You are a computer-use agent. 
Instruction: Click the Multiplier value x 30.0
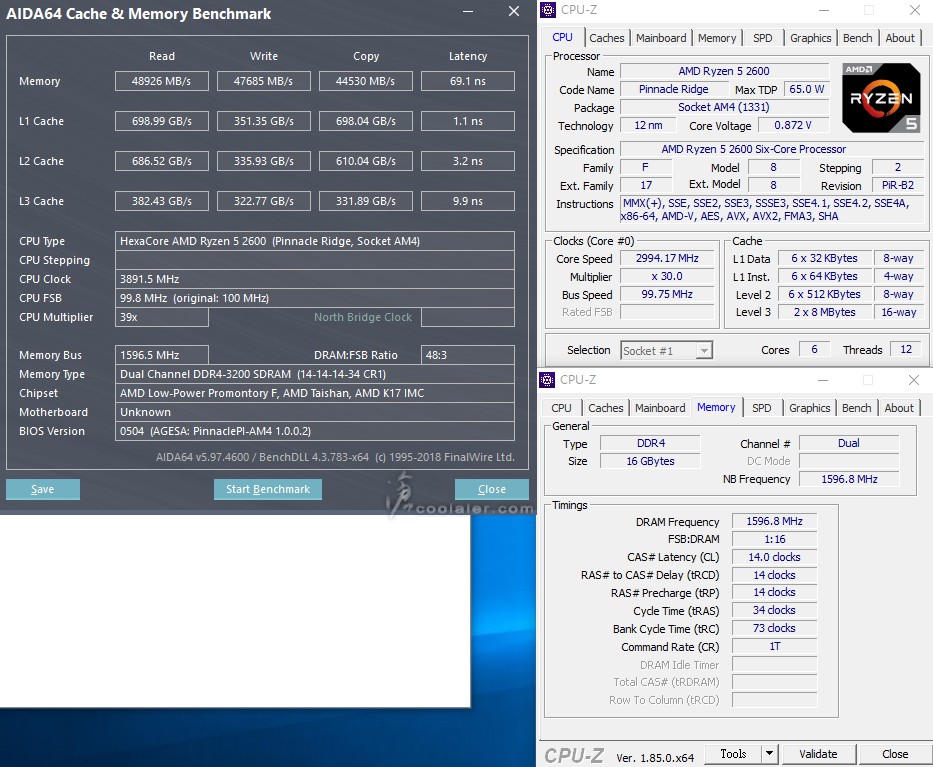(667, 276)
